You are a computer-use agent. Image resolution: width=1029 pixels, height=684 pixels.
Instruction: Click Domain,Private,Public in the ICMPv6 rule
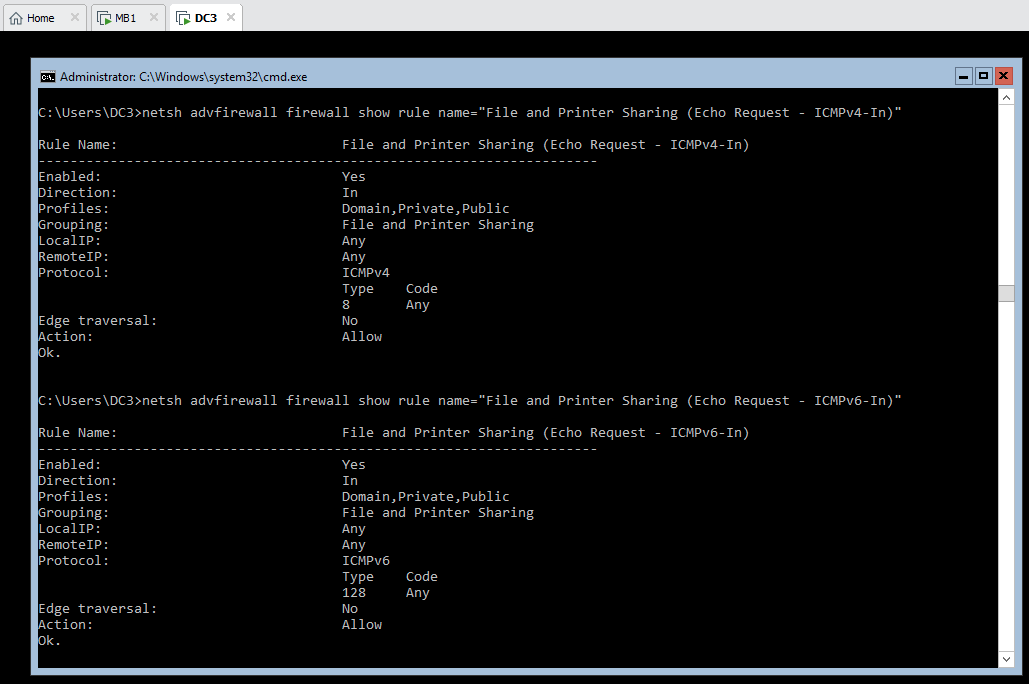pos(425,497)
